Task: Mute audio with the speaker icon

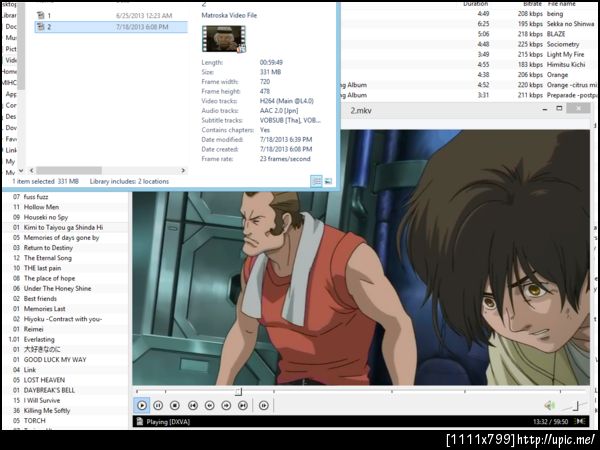Action: 549,405
